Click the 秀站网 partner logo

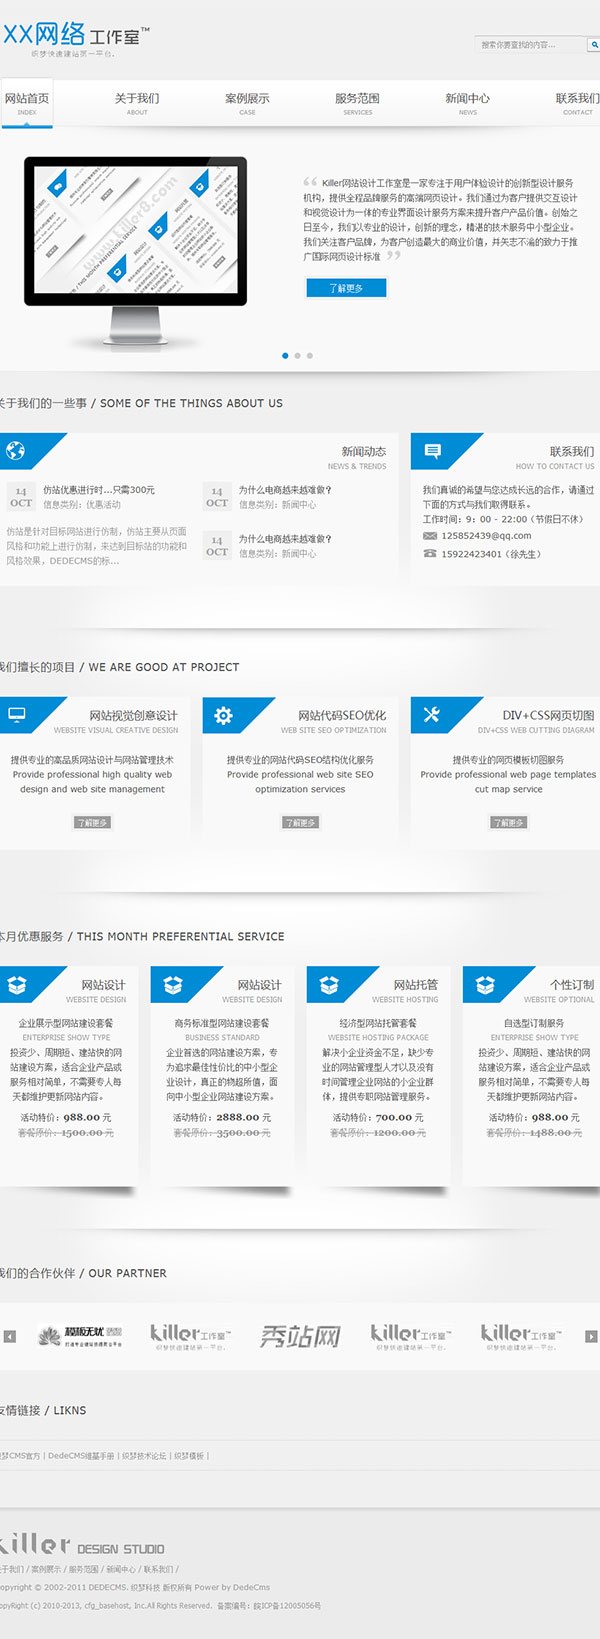pyautogui.click(x=300, y=1336)
